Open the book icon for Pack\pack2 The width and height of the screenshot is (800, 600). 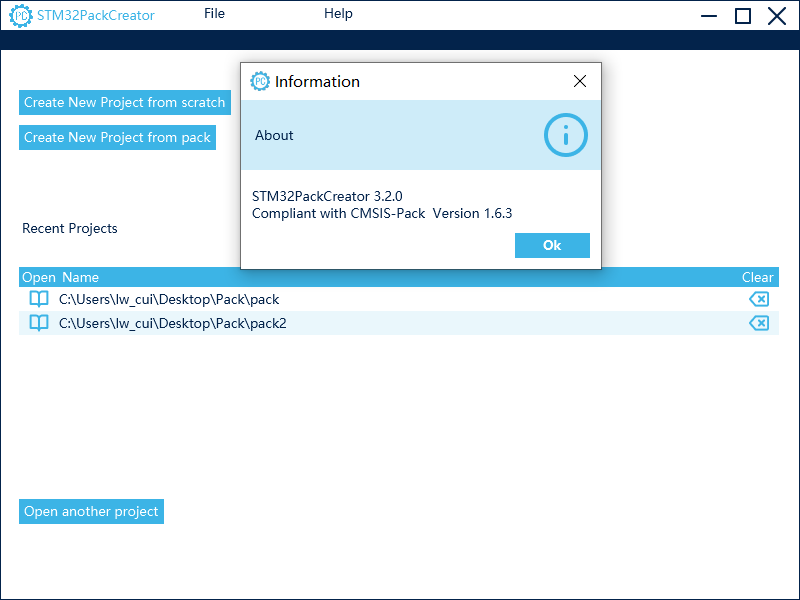point(39,323)
